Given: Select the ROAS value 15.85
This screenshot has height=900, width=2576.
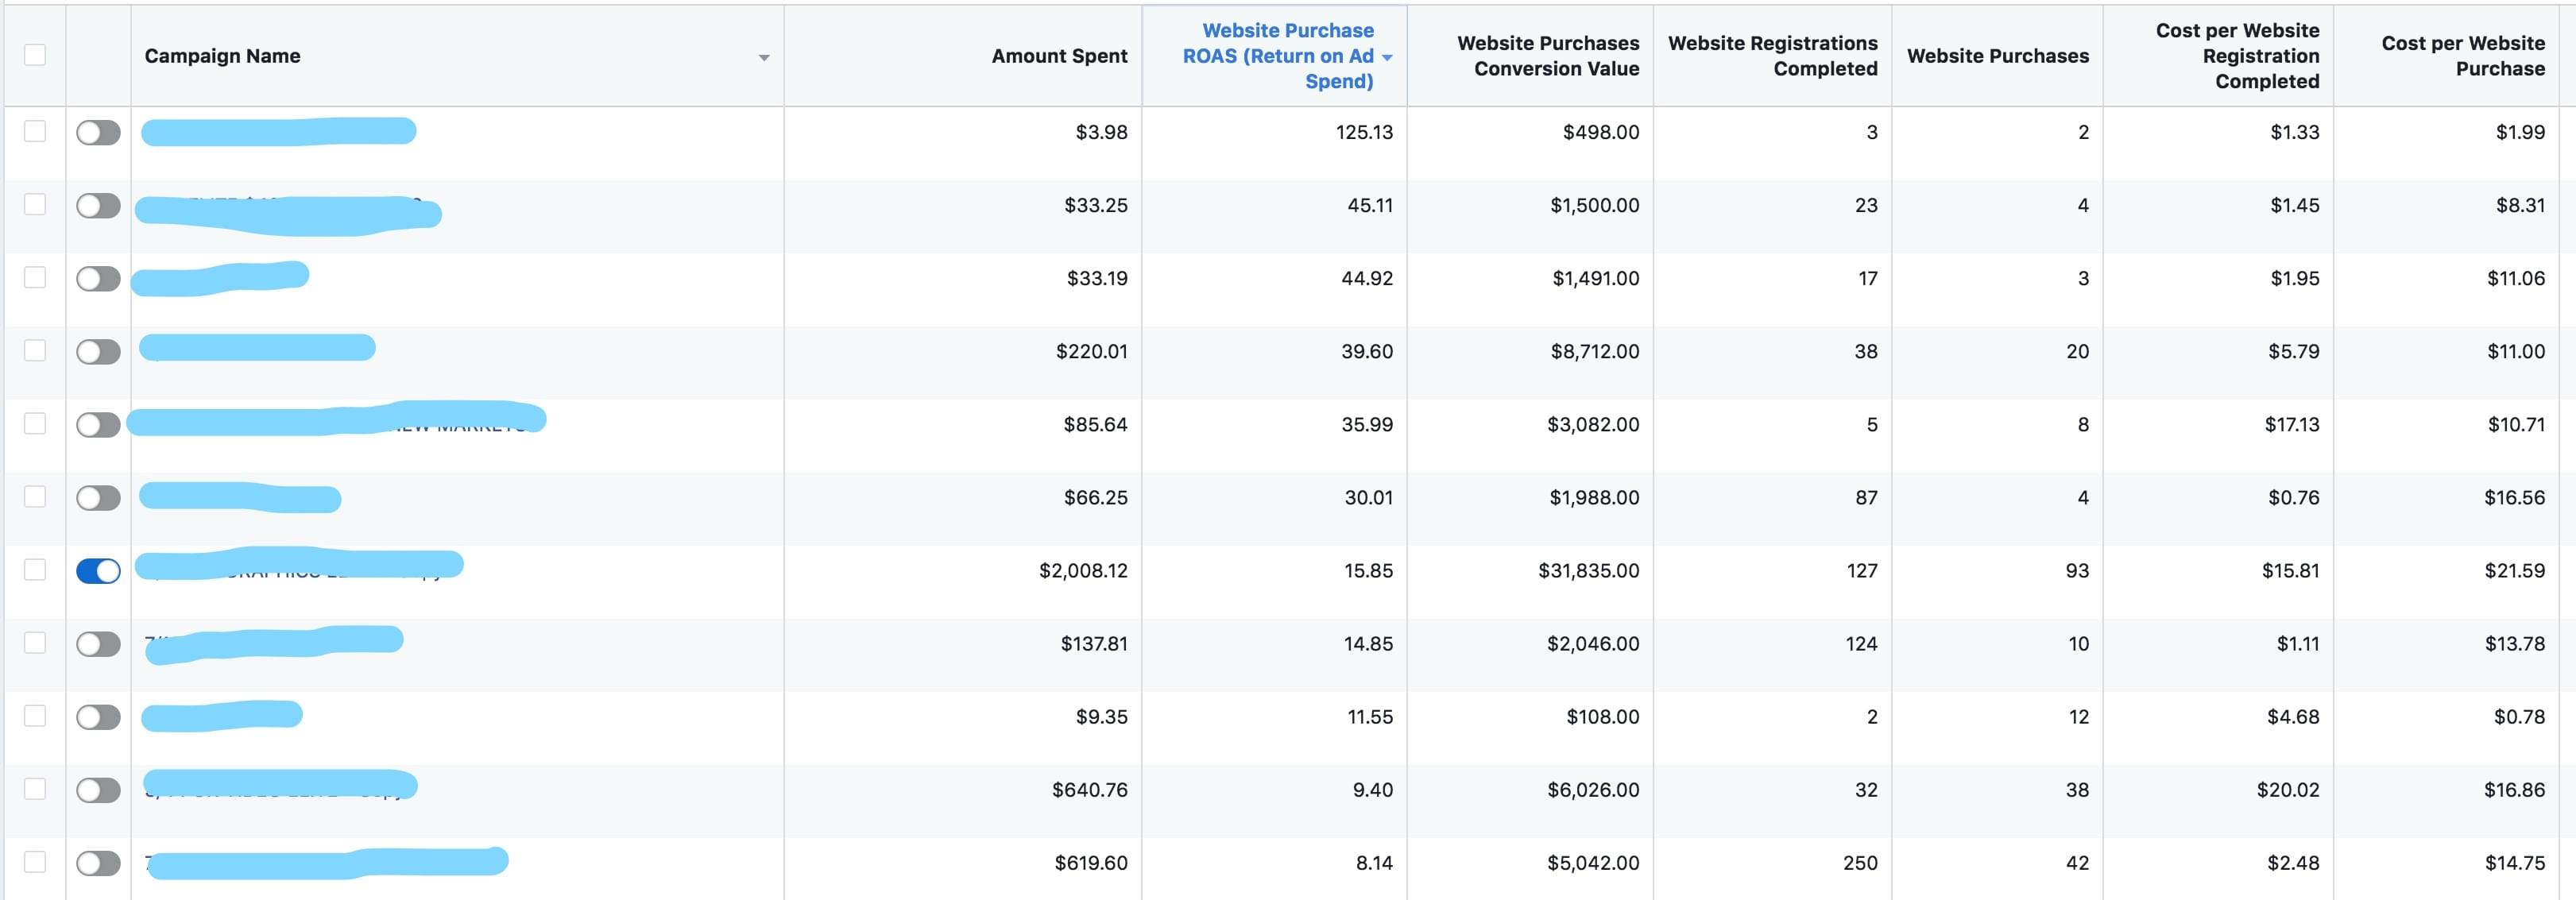Looking at the screenshot, I should point(1368,570).
